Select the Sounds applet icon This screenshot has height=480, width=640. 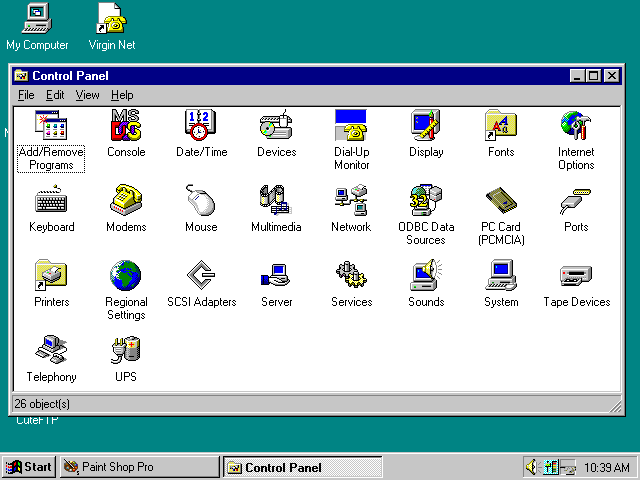(x=426, y=275)
